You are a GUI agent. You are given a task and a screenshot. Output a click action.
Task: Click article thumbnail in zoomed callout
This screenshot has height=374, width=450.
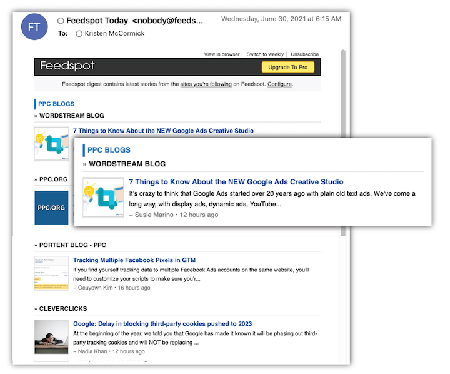[103, 197]
